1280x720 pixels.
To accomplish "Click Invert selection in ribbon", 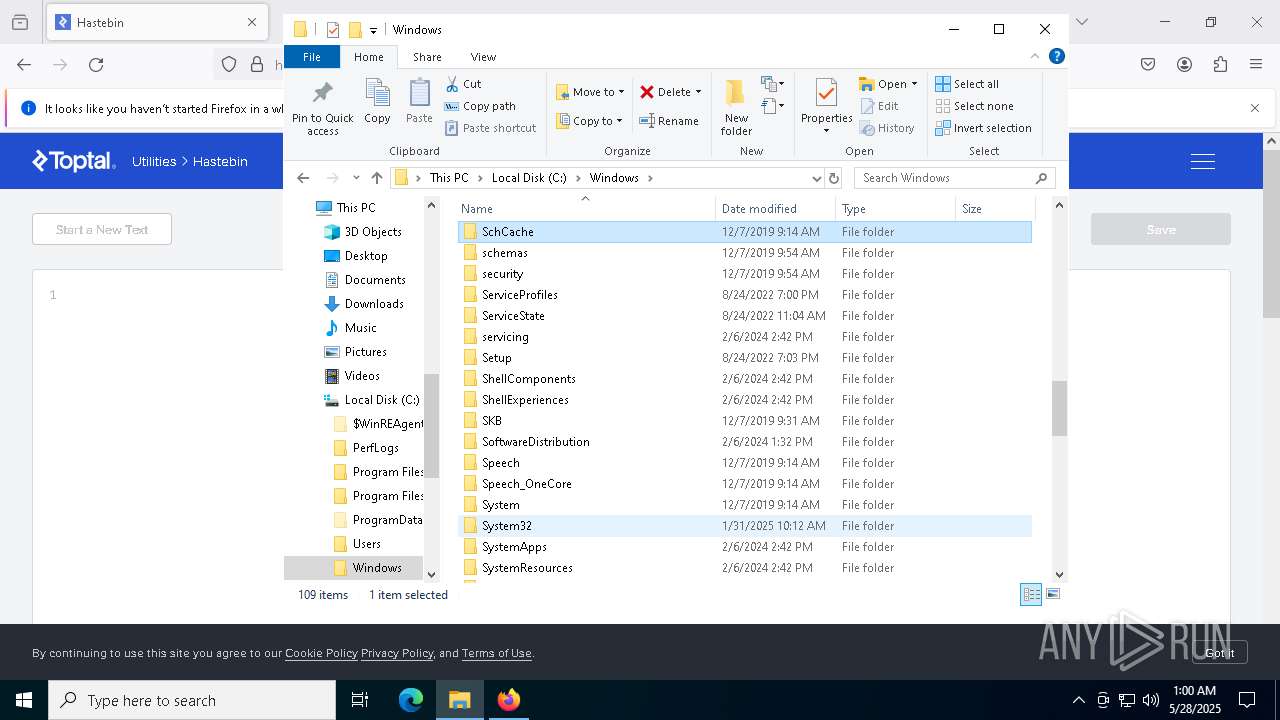I will click(x=983, y=128).
